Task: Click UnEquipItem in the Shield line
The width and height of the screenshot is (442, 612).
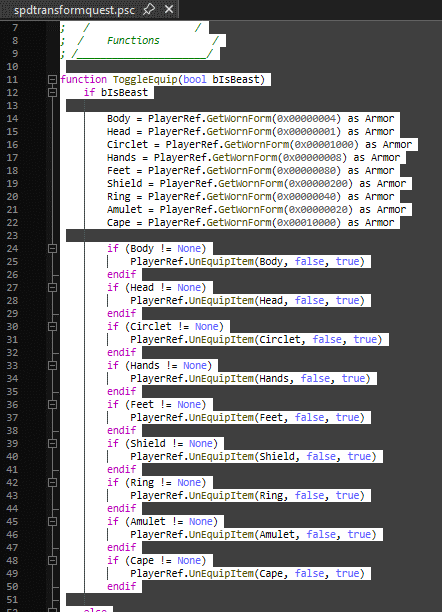Action: [221, 457]
